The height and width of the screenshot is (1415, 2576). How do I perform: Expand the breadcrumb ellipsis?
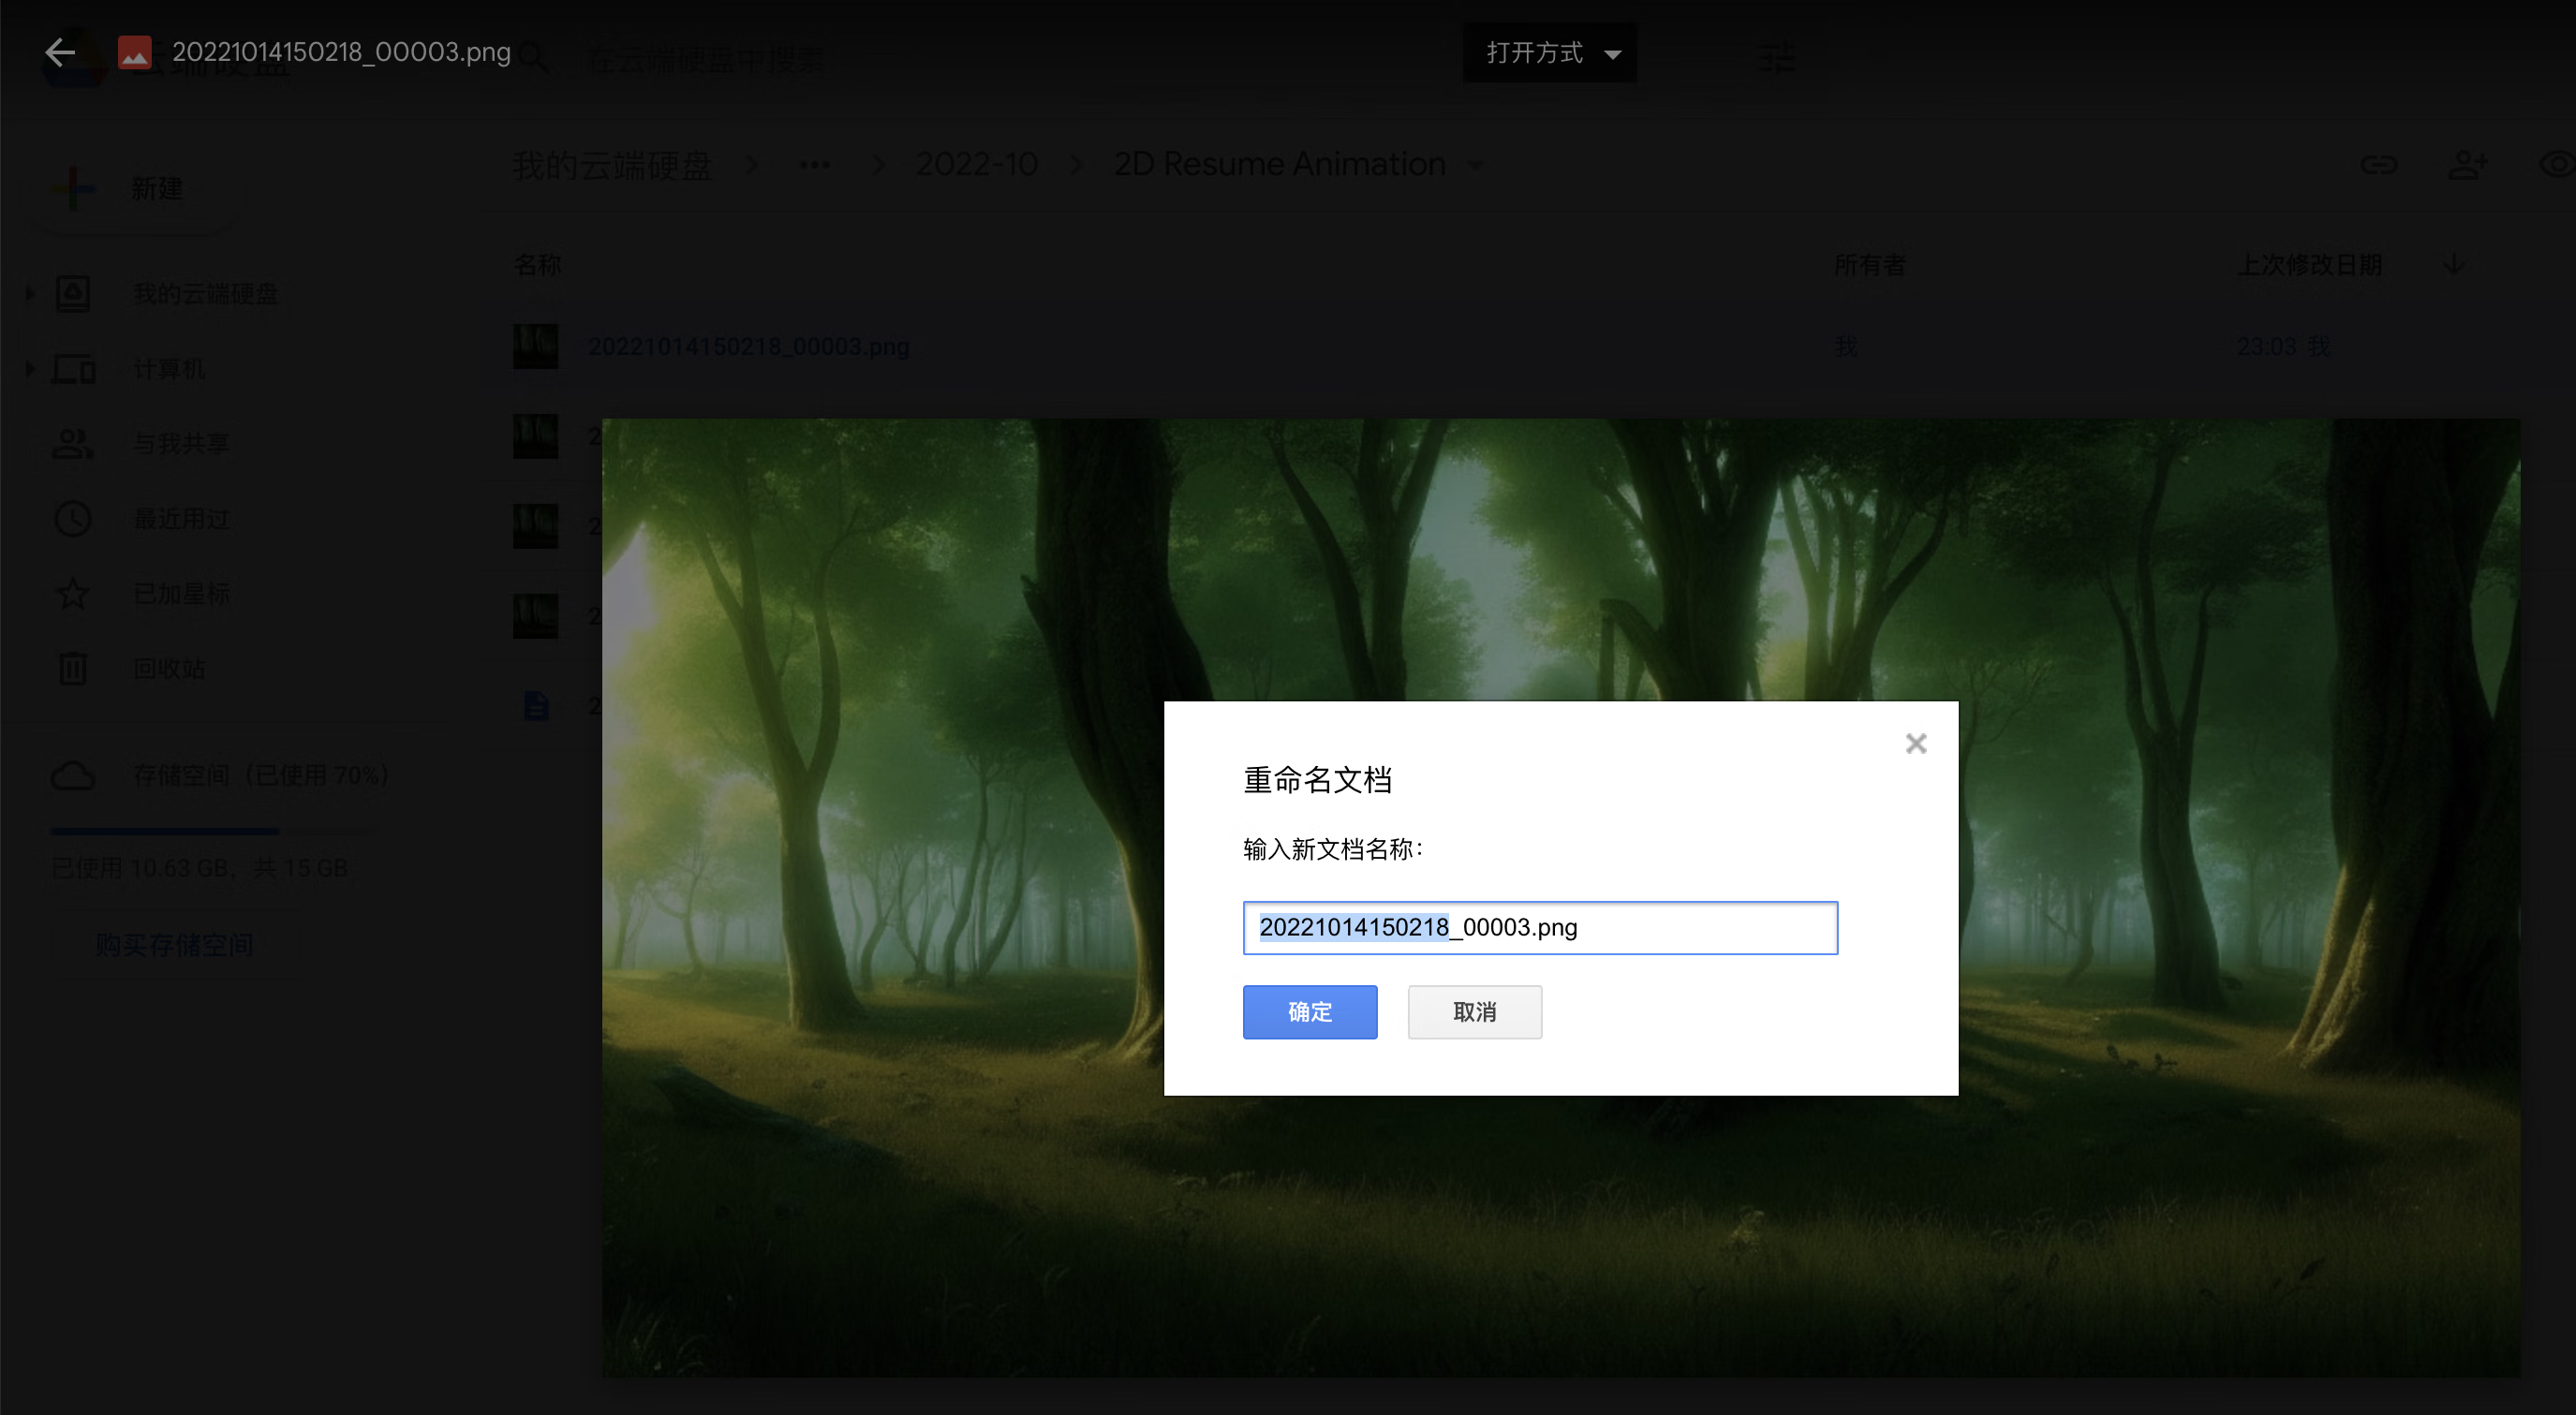point(814,165)
